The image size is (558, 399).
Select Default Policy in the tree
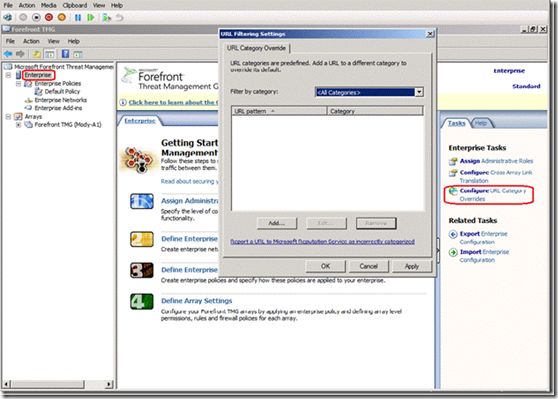coord(62,91)
